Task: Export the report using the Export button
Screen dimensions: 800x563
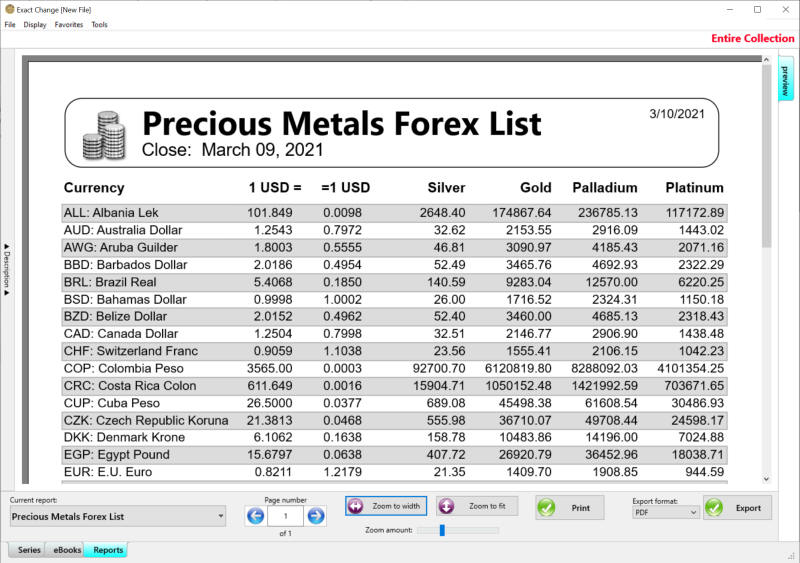Action: pos(737,508)
